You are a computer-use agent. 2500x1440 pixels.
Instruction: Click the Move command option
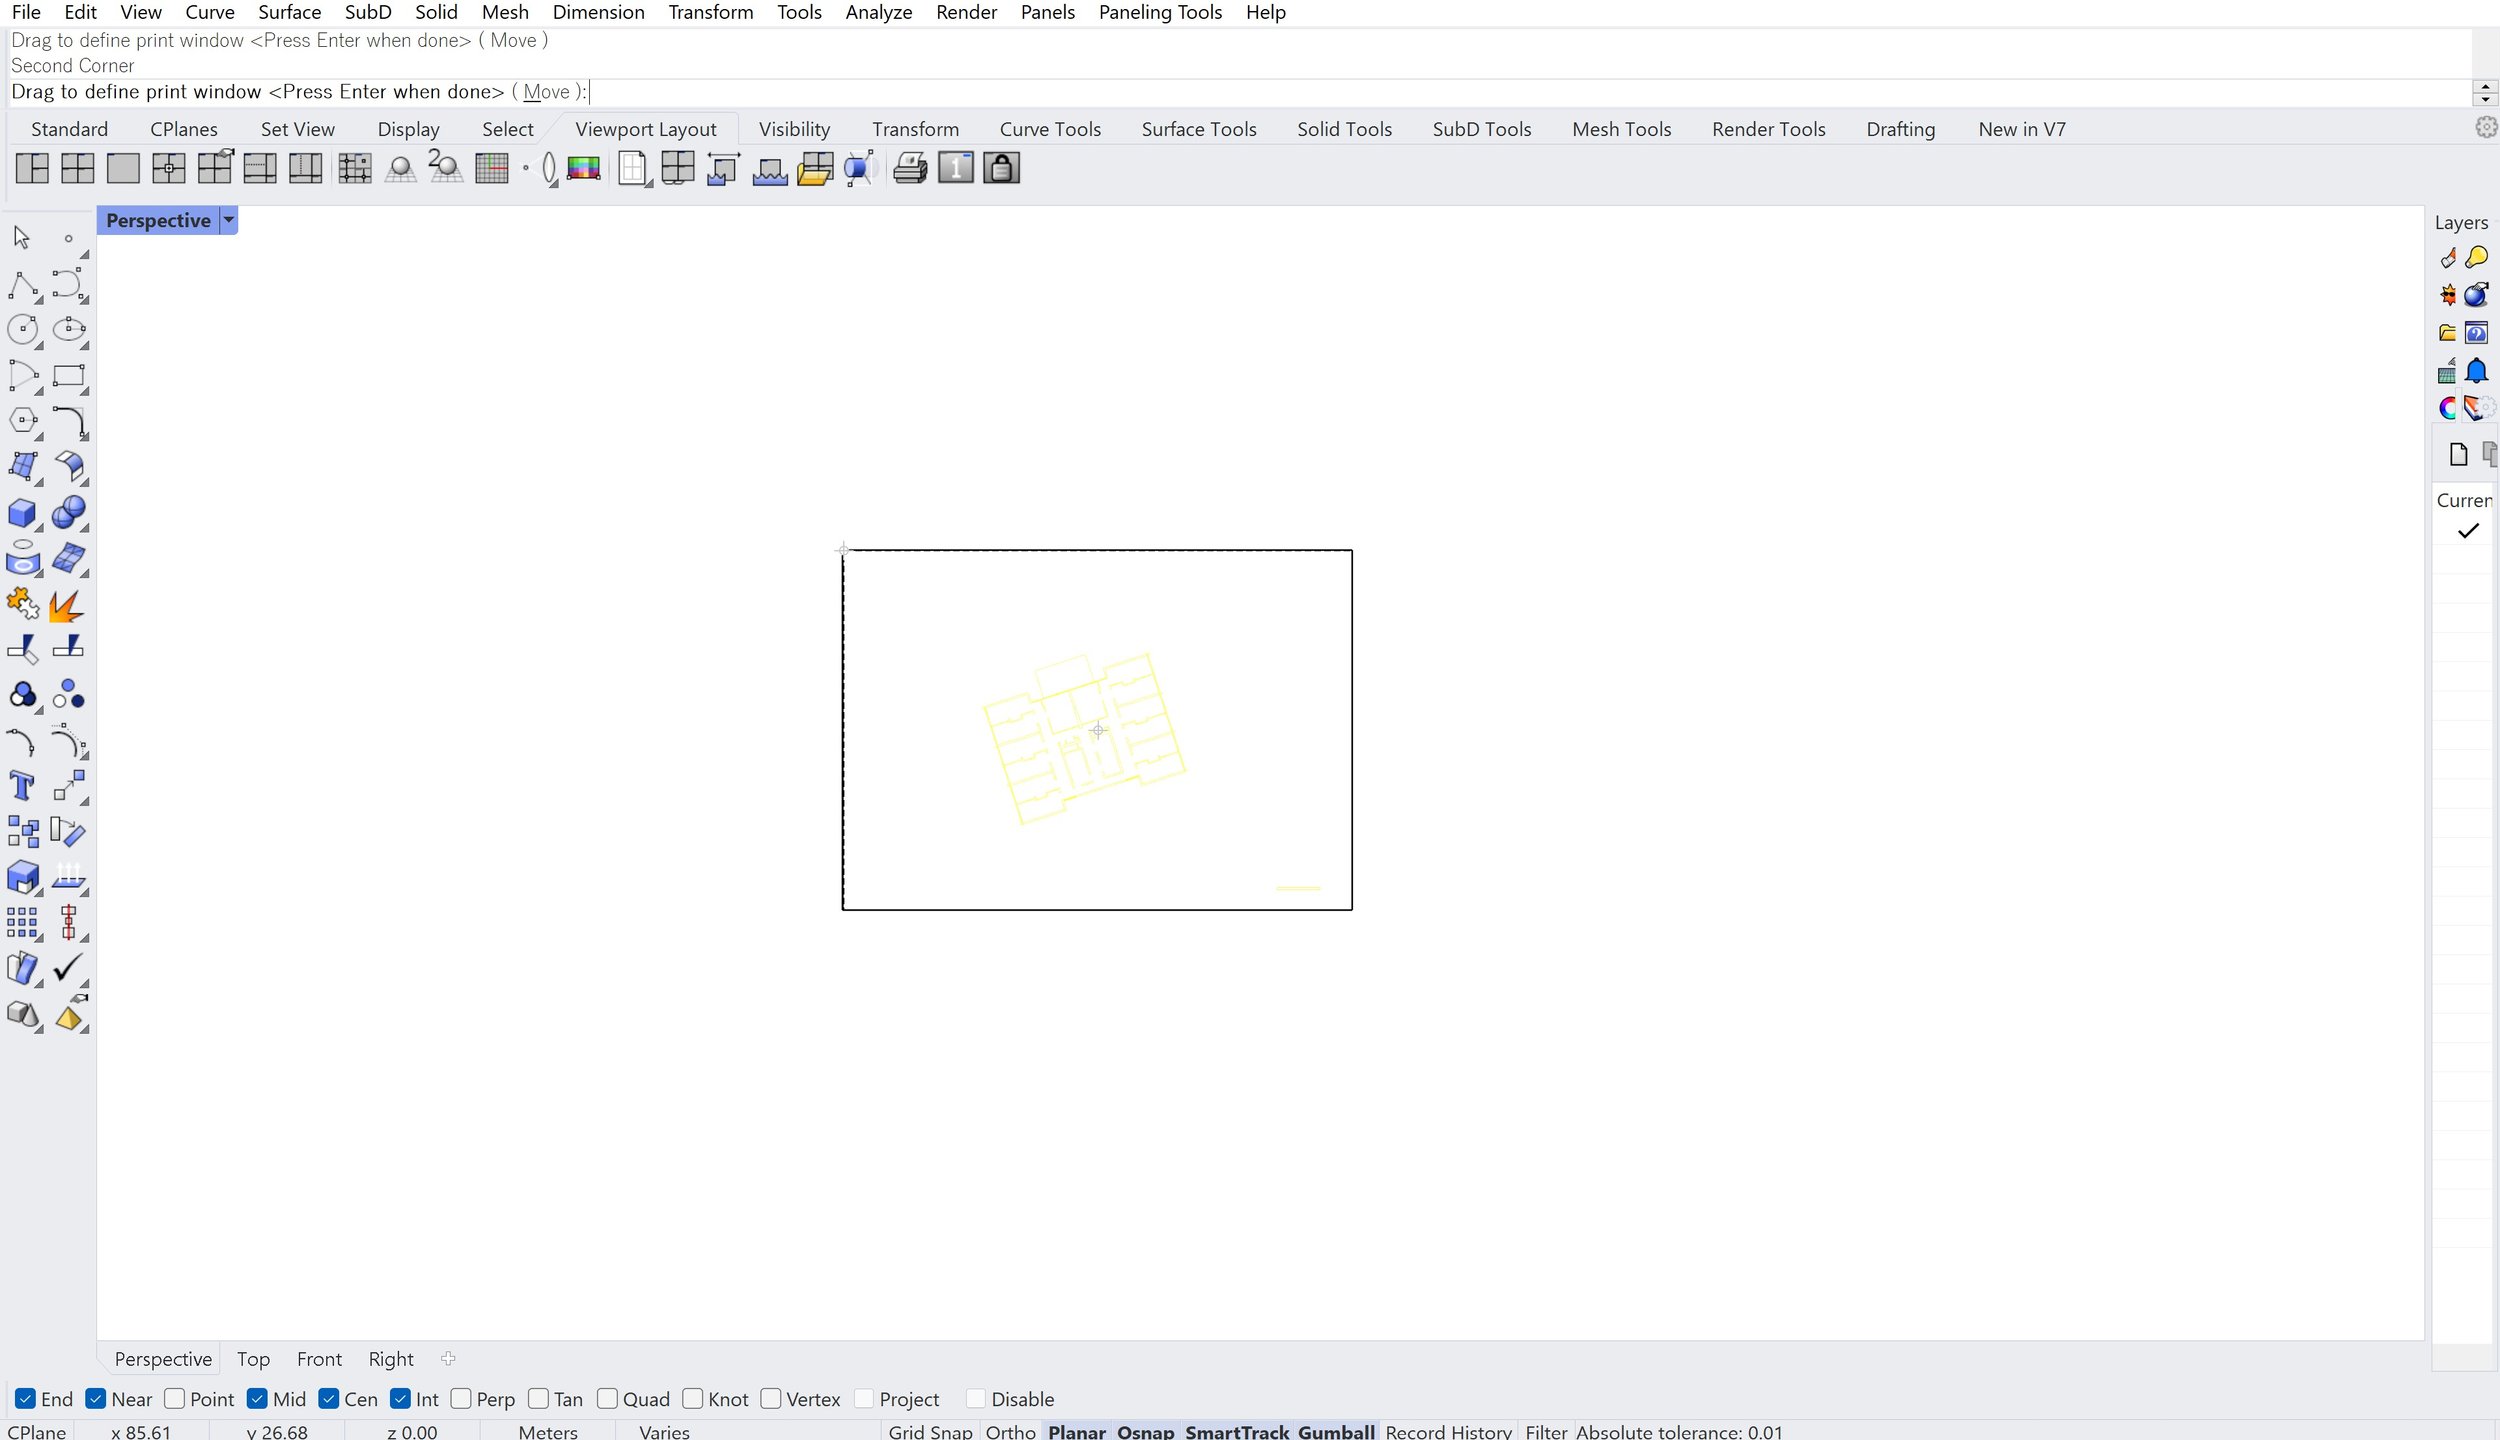(546, 92)
